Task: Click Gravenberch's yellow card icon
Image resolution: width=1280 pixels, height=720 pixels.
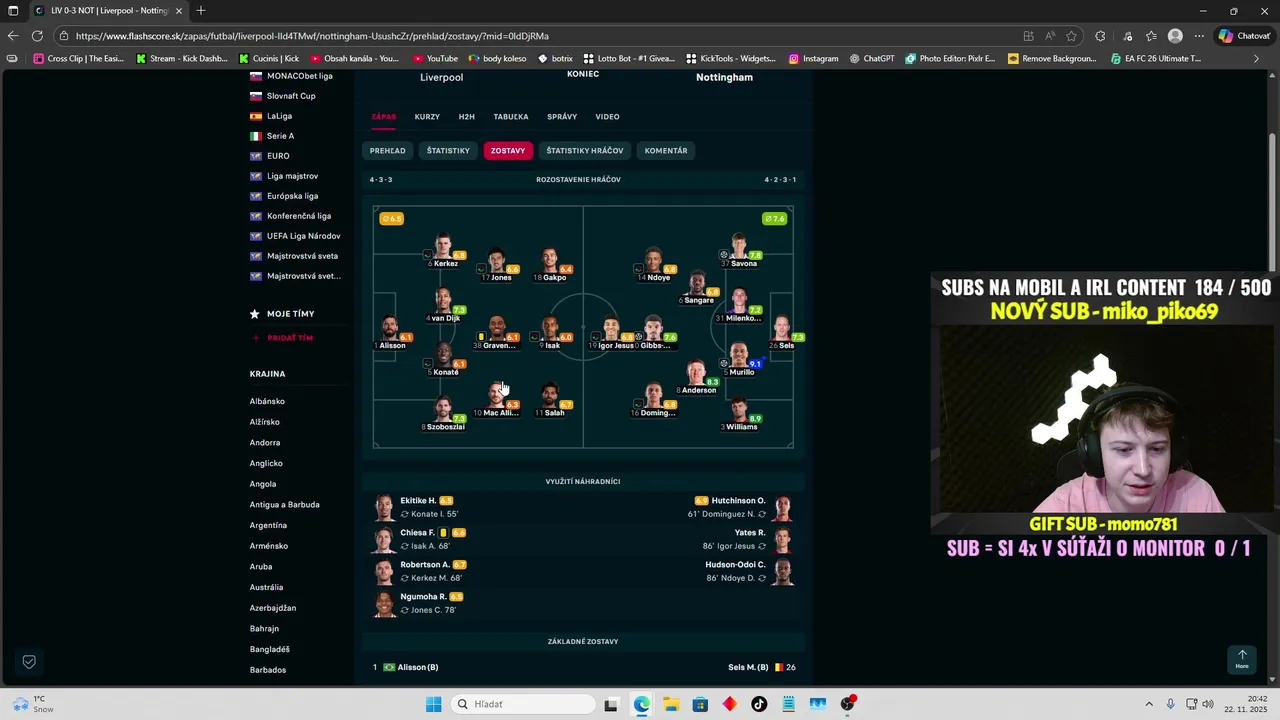Action: coord(481,337)
